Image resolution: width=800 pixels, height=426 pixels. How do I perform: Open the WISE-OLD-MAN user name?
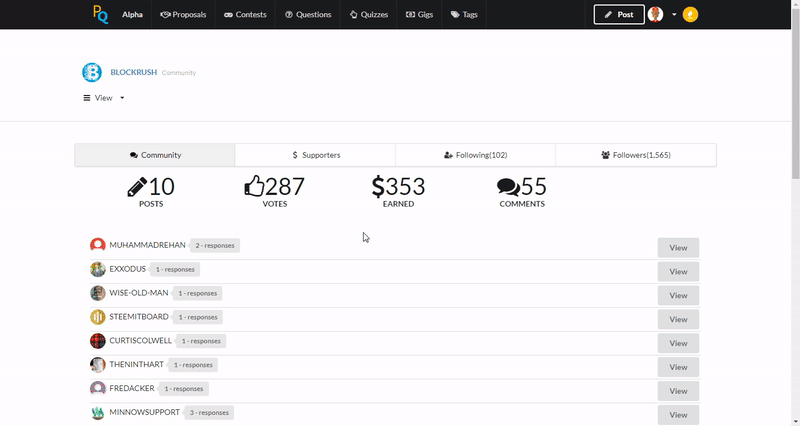click(139, 293)
